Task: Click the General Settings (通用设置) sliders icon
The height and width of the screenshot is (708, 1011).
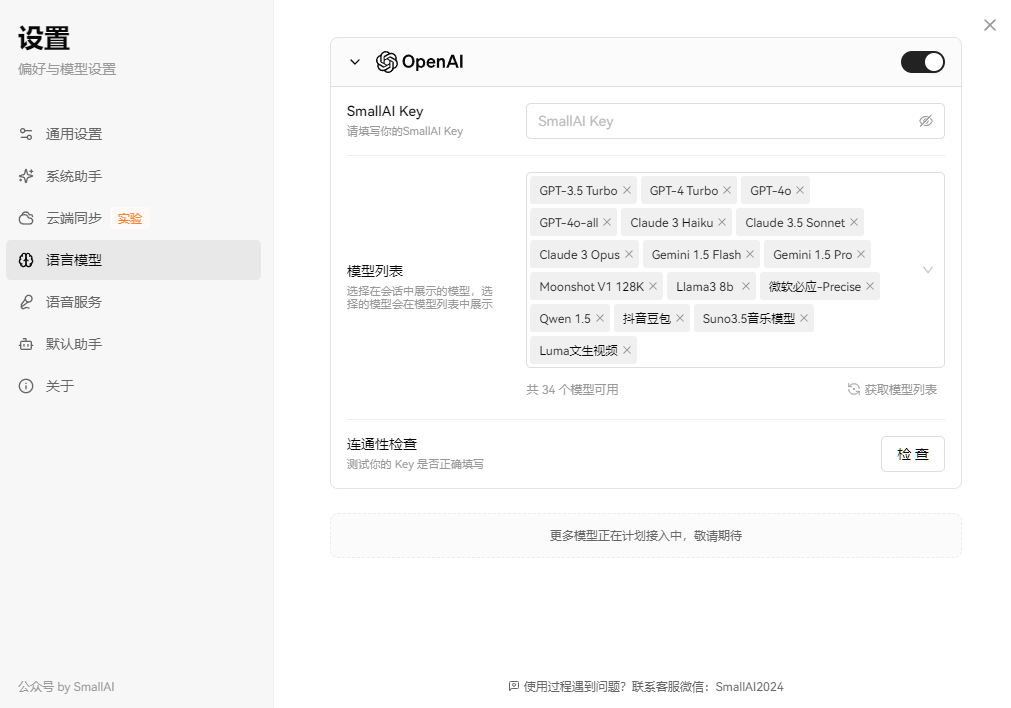Action: click(x=26, y=134)
